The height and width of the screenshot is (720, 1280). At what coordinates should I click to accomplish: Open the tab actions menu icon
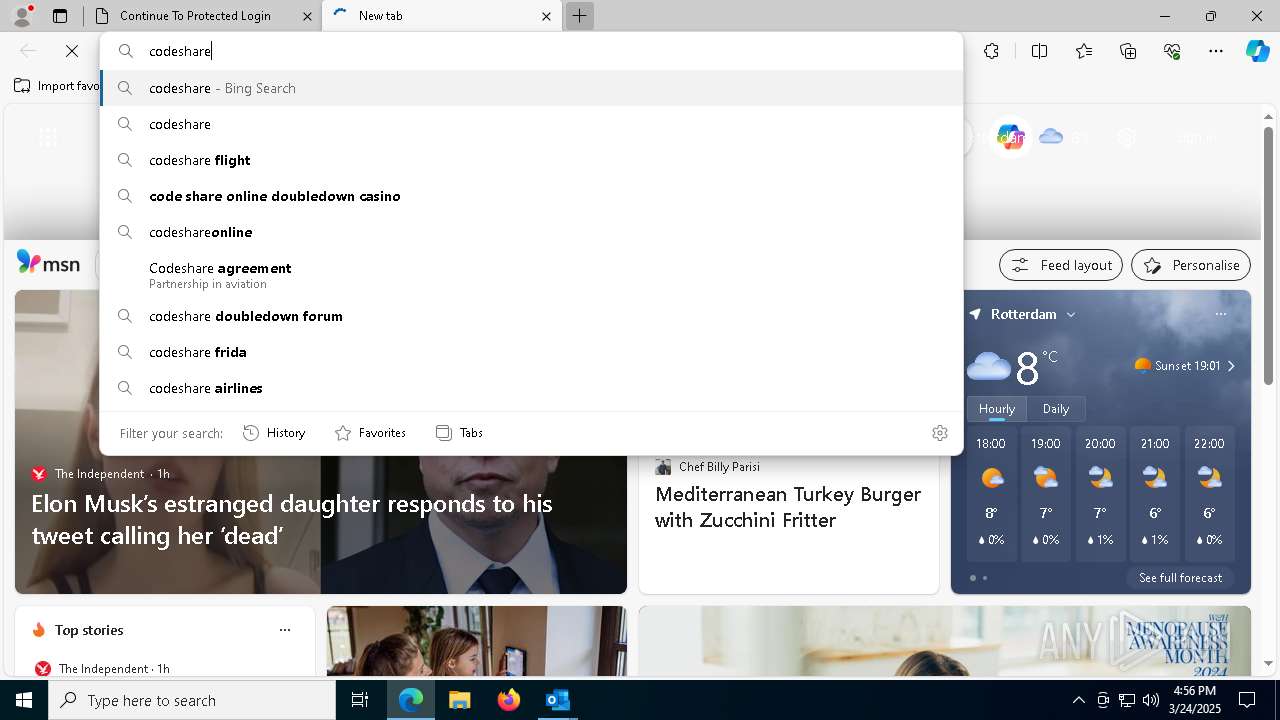tap(60, 16)
